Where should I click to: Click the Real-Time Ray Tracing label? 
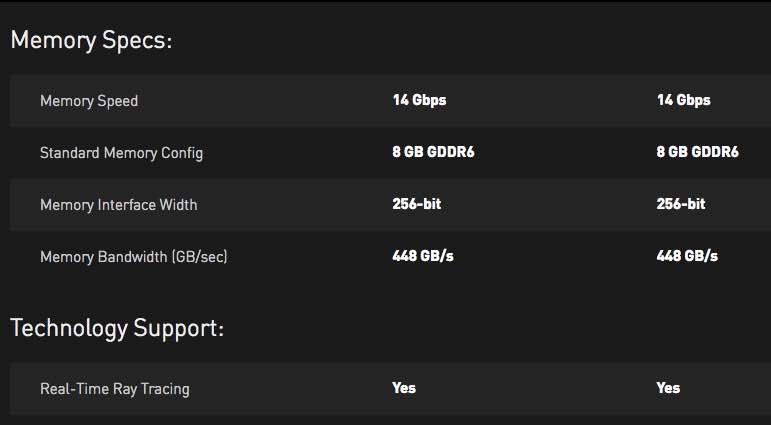pyautogui.click(x=114, y=389)
